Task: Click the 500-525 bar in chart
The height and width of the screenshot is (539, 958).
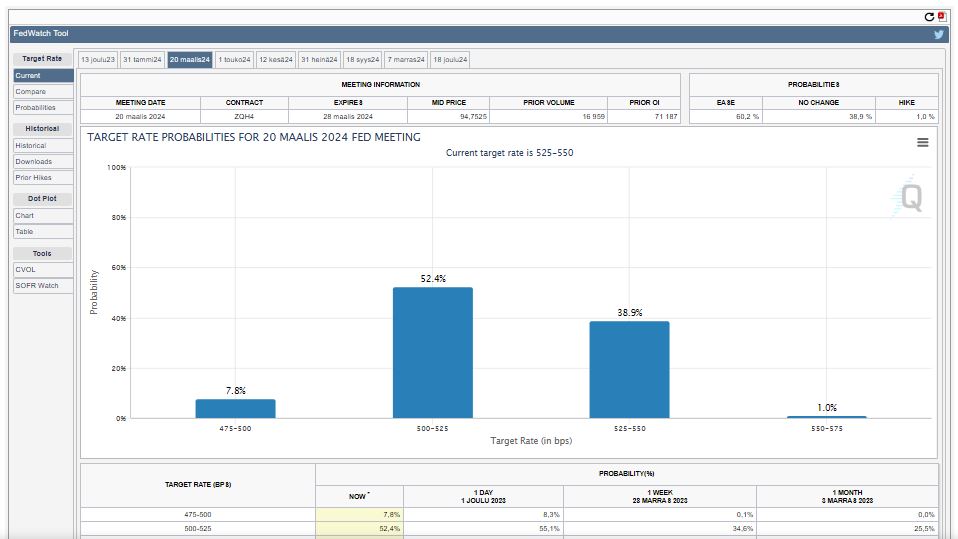Action: click(433, 353)
